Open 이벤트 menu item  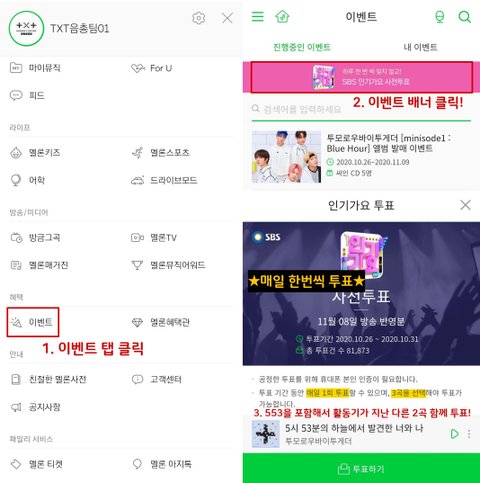pyautogui.click(x=33, y=322)
